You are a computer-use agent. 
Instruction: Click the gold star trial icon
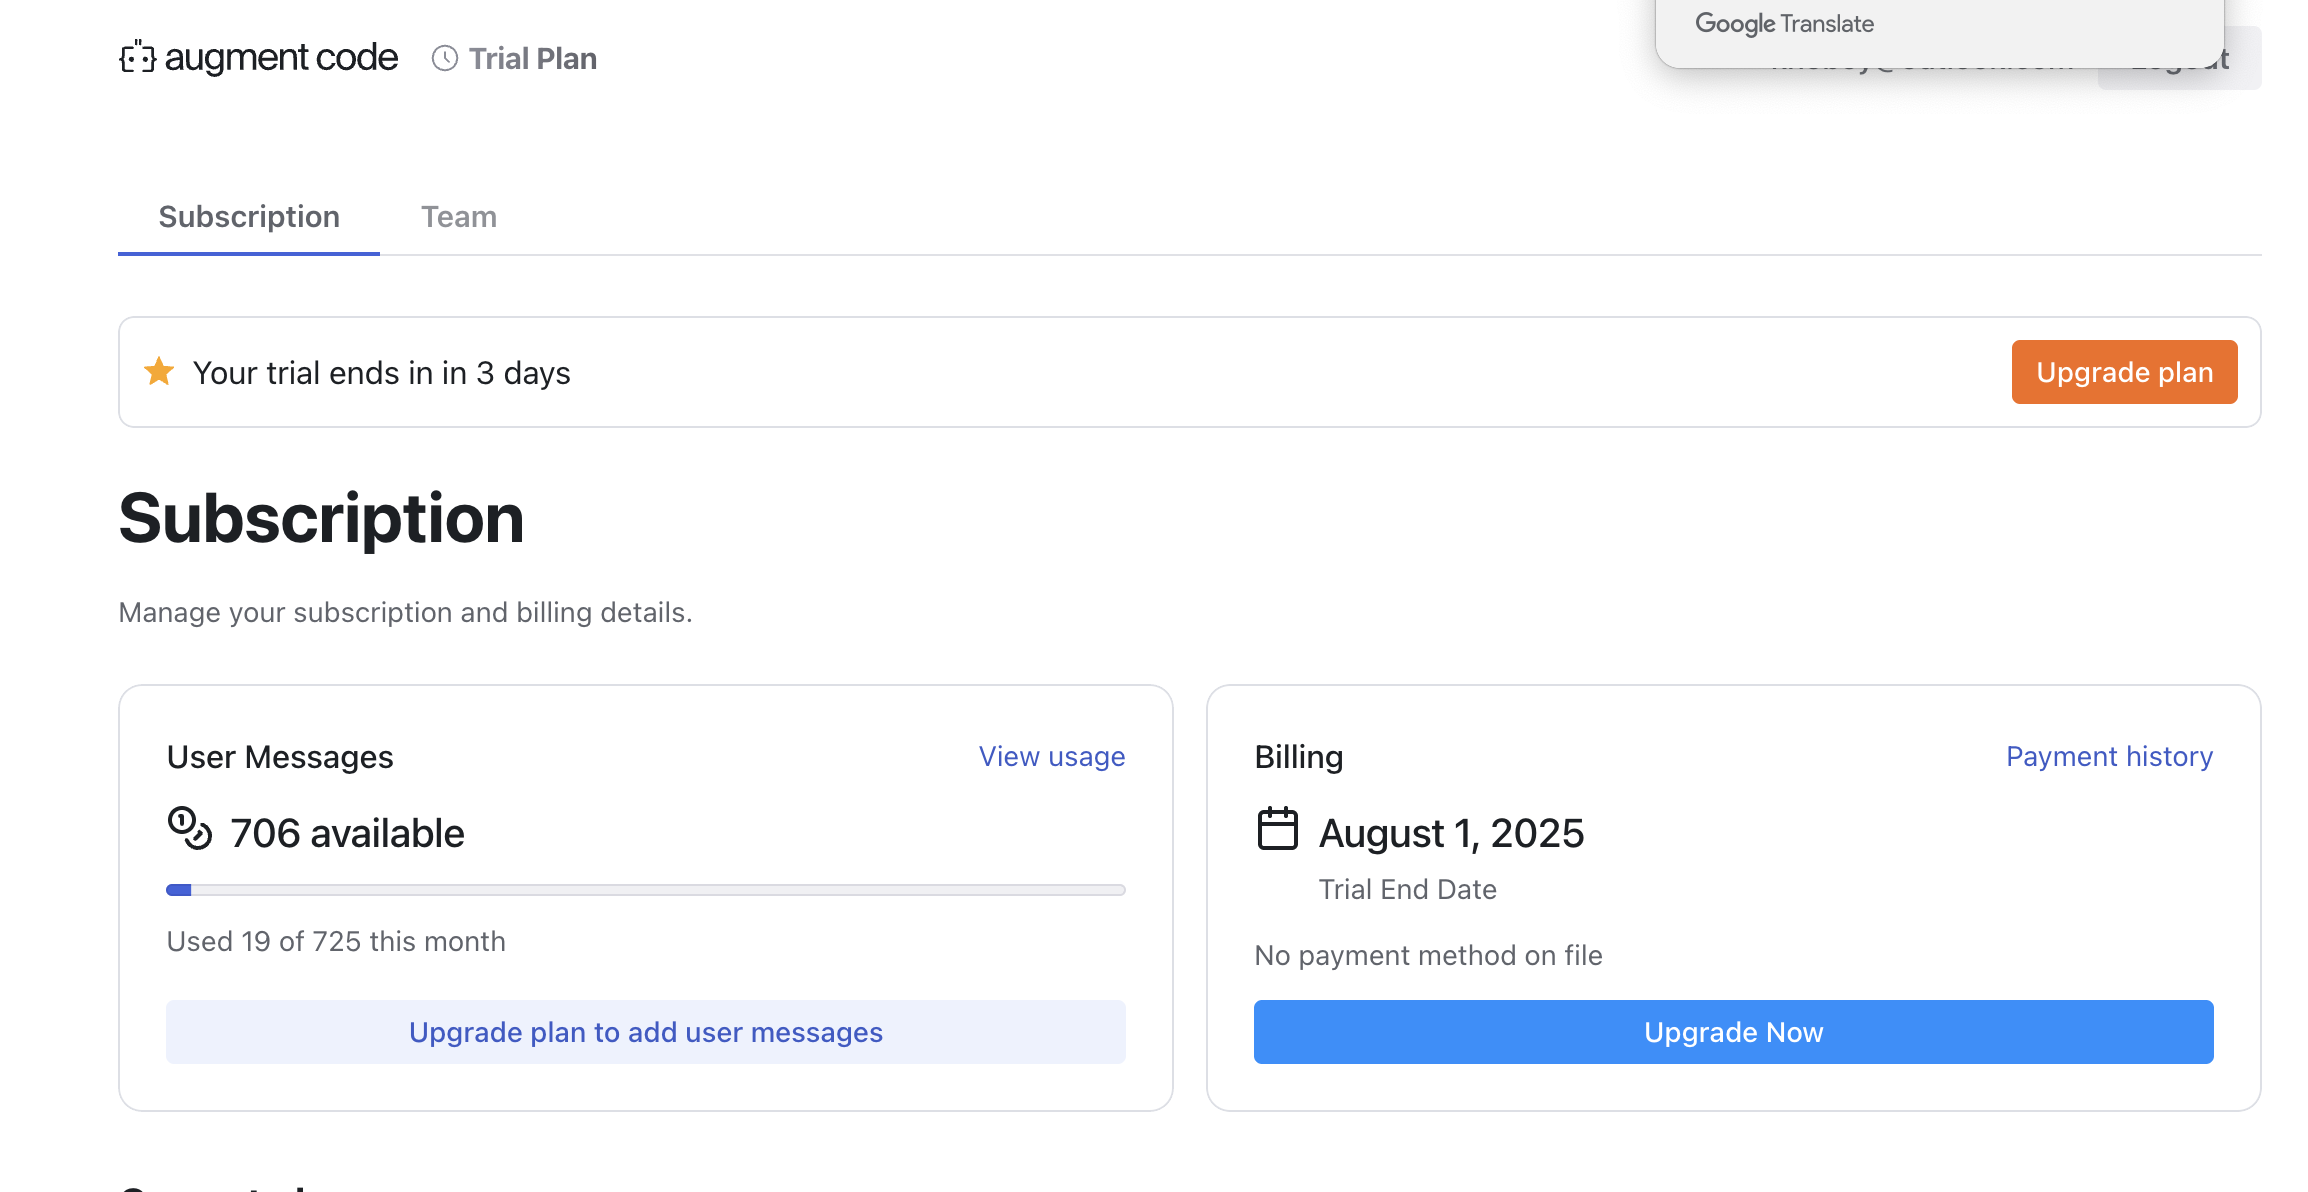point(159,372)
